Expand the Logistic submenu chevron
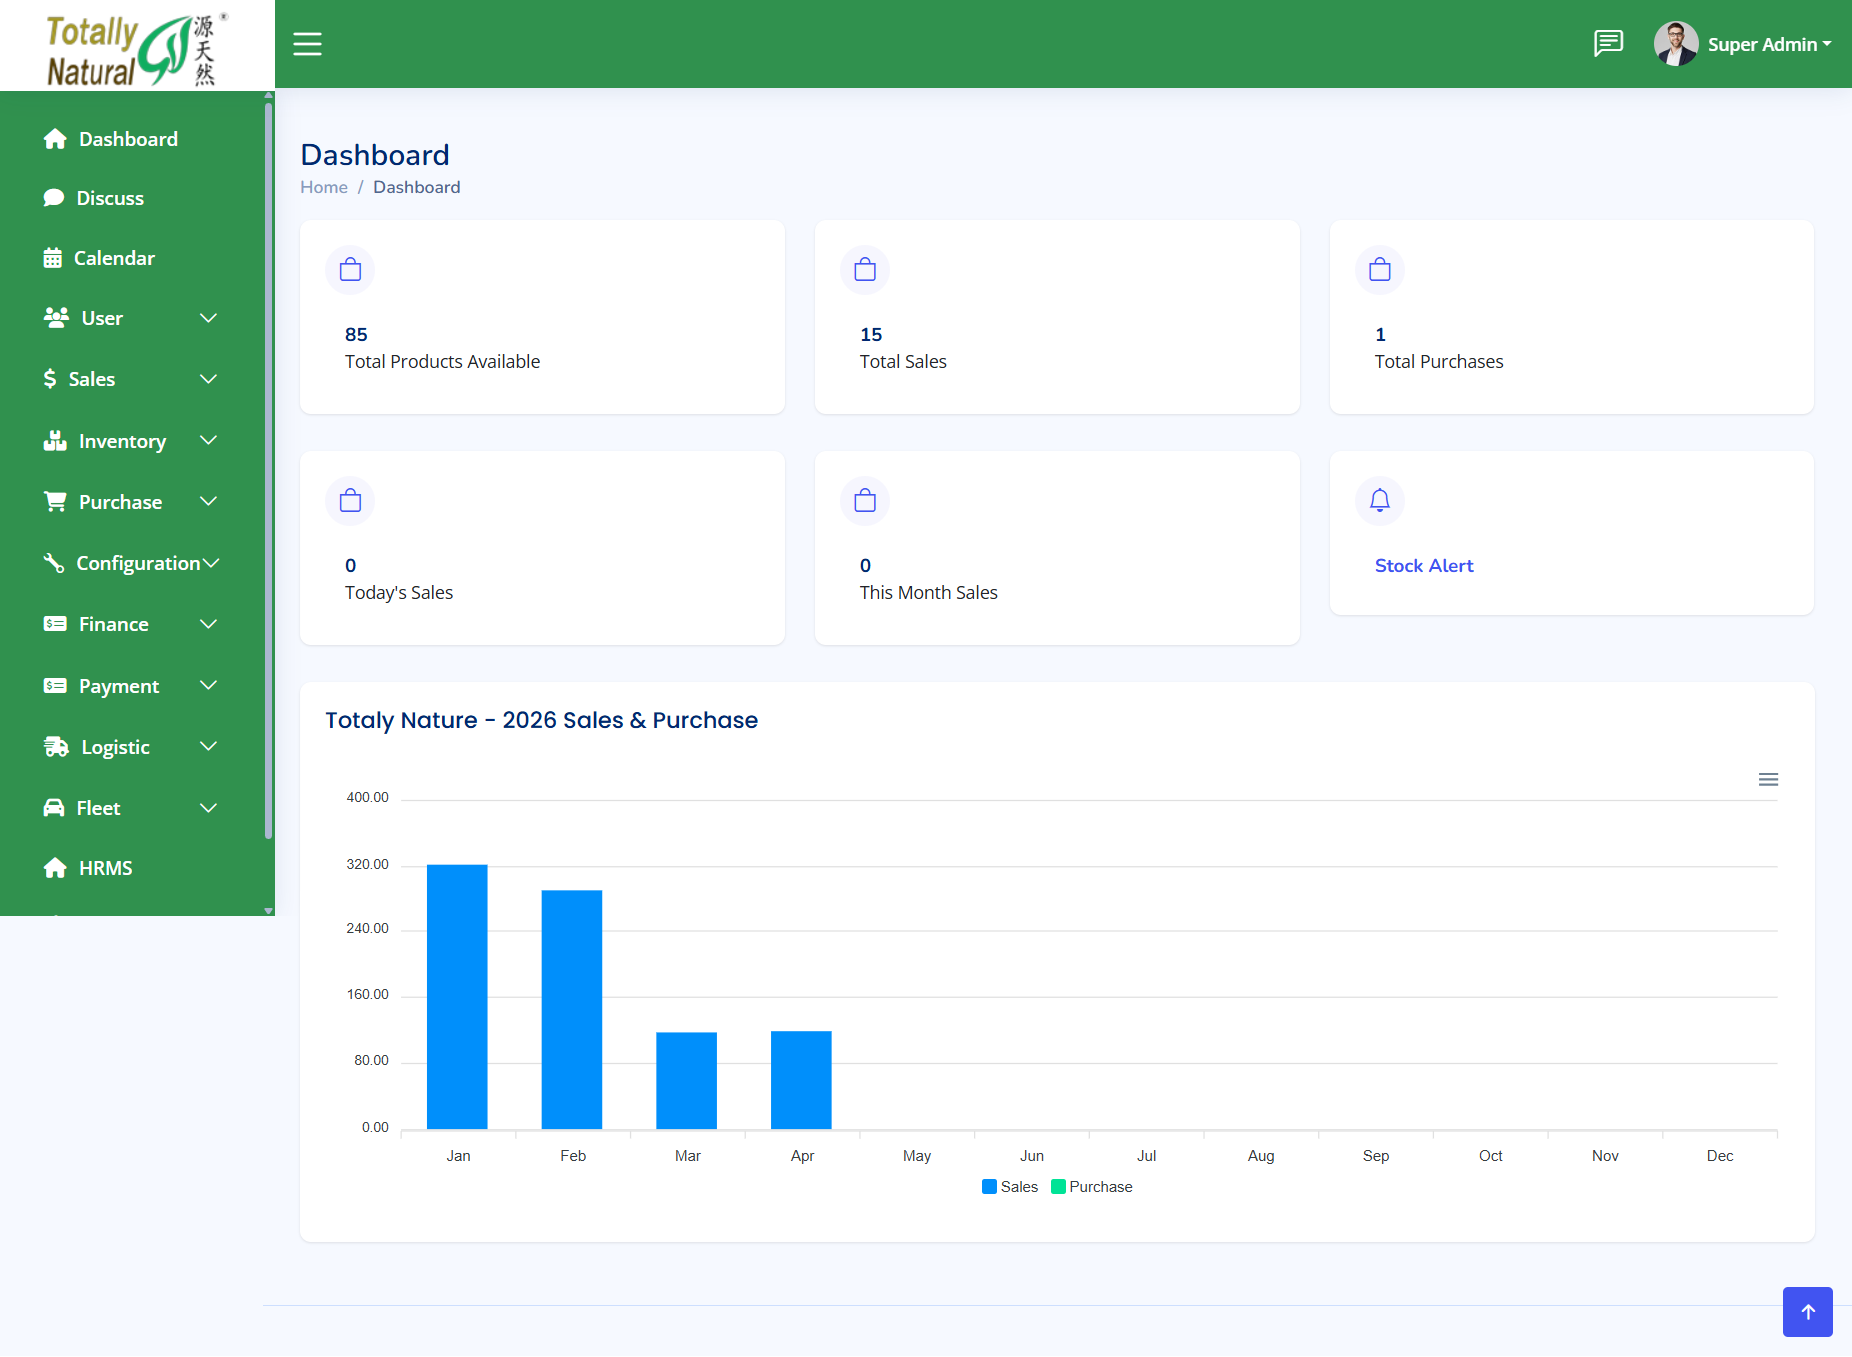The image size is (1852, 1357). 208,747
